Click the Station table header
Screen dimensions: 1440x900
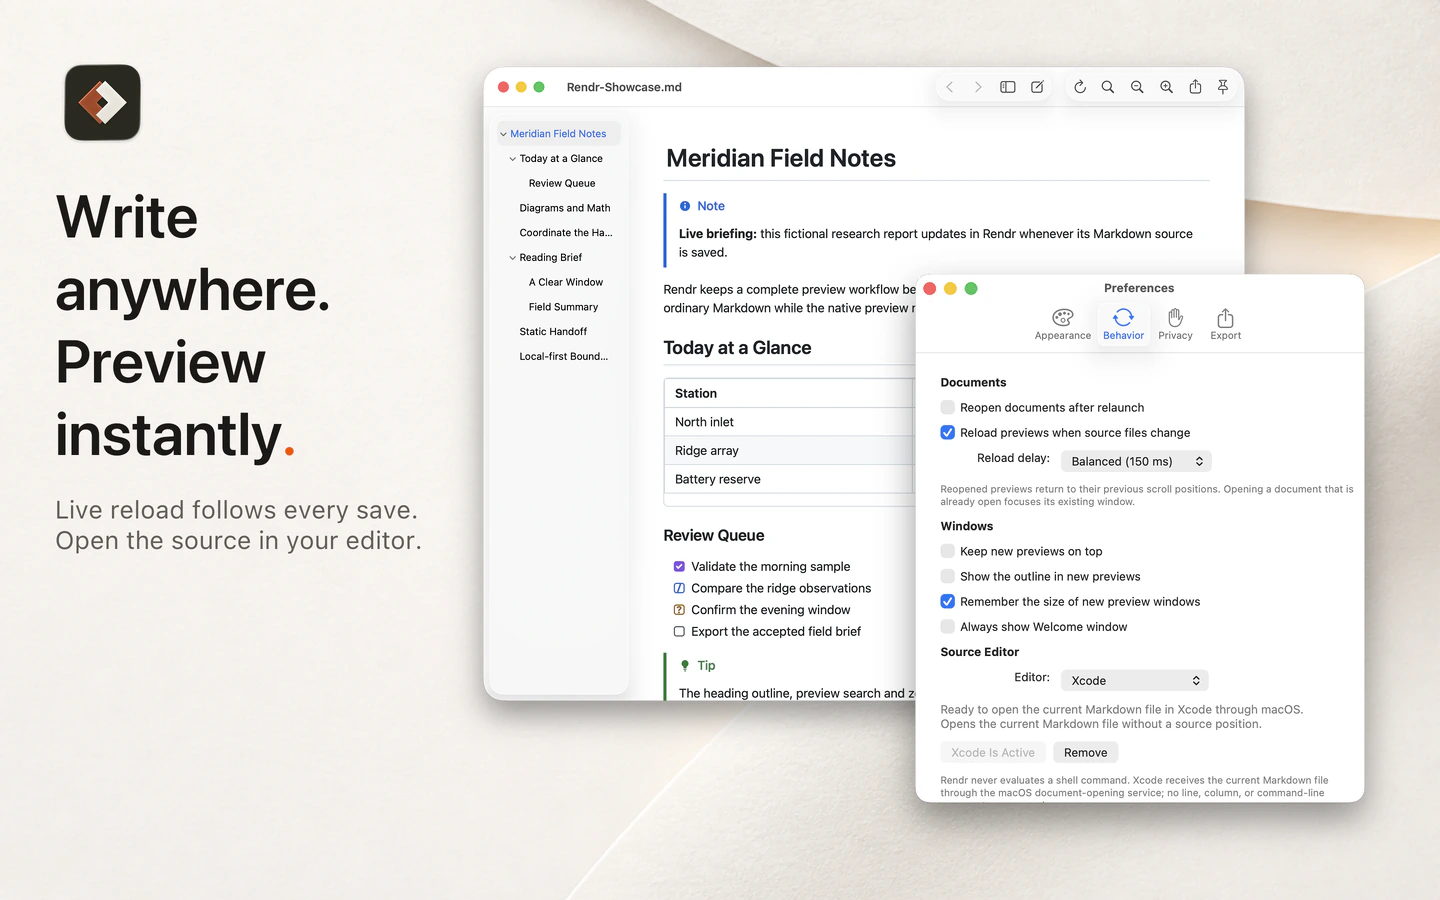tap(790, 393)
